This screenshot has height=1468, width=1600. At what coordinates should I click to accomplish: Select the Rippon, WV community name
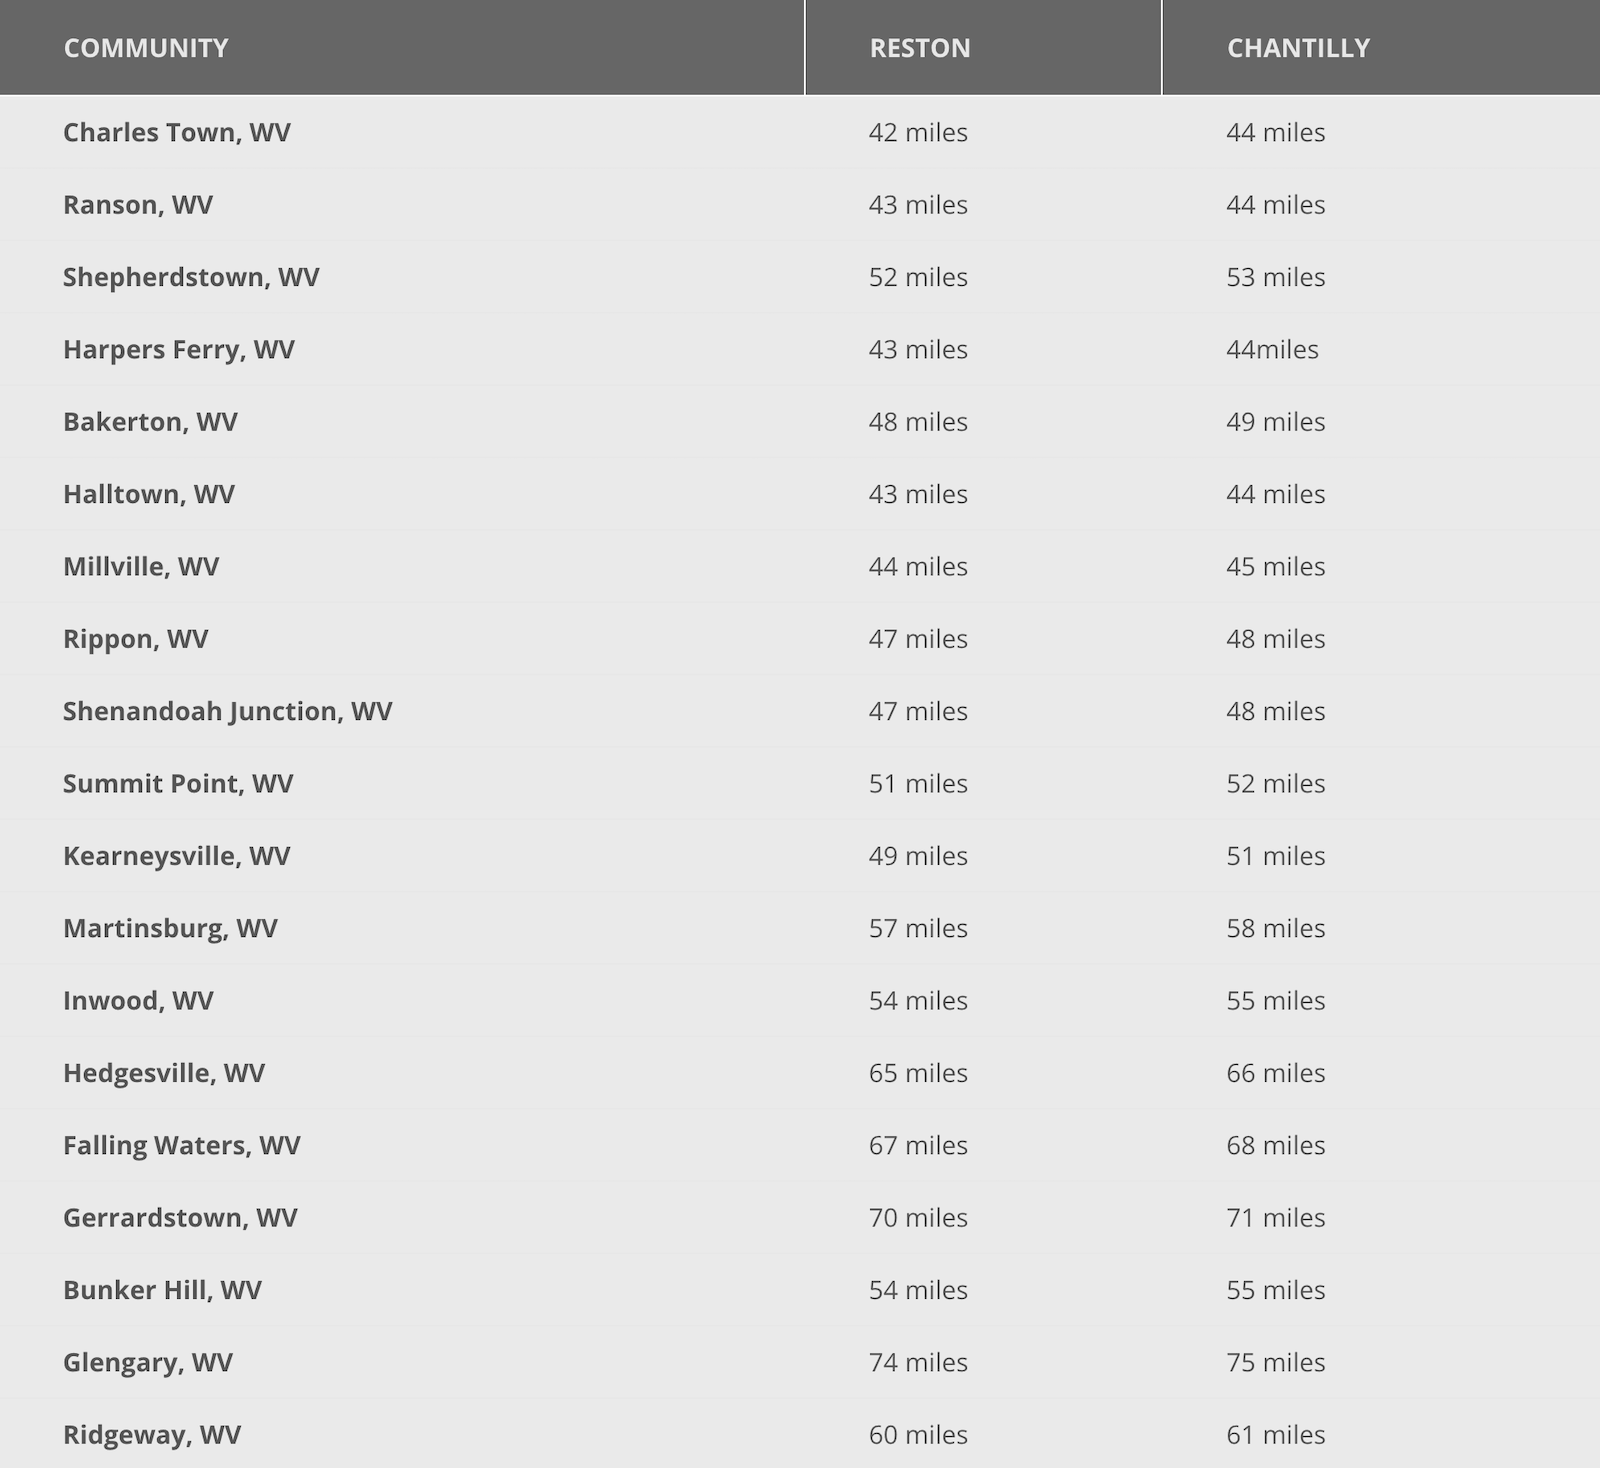click(136, 639)
